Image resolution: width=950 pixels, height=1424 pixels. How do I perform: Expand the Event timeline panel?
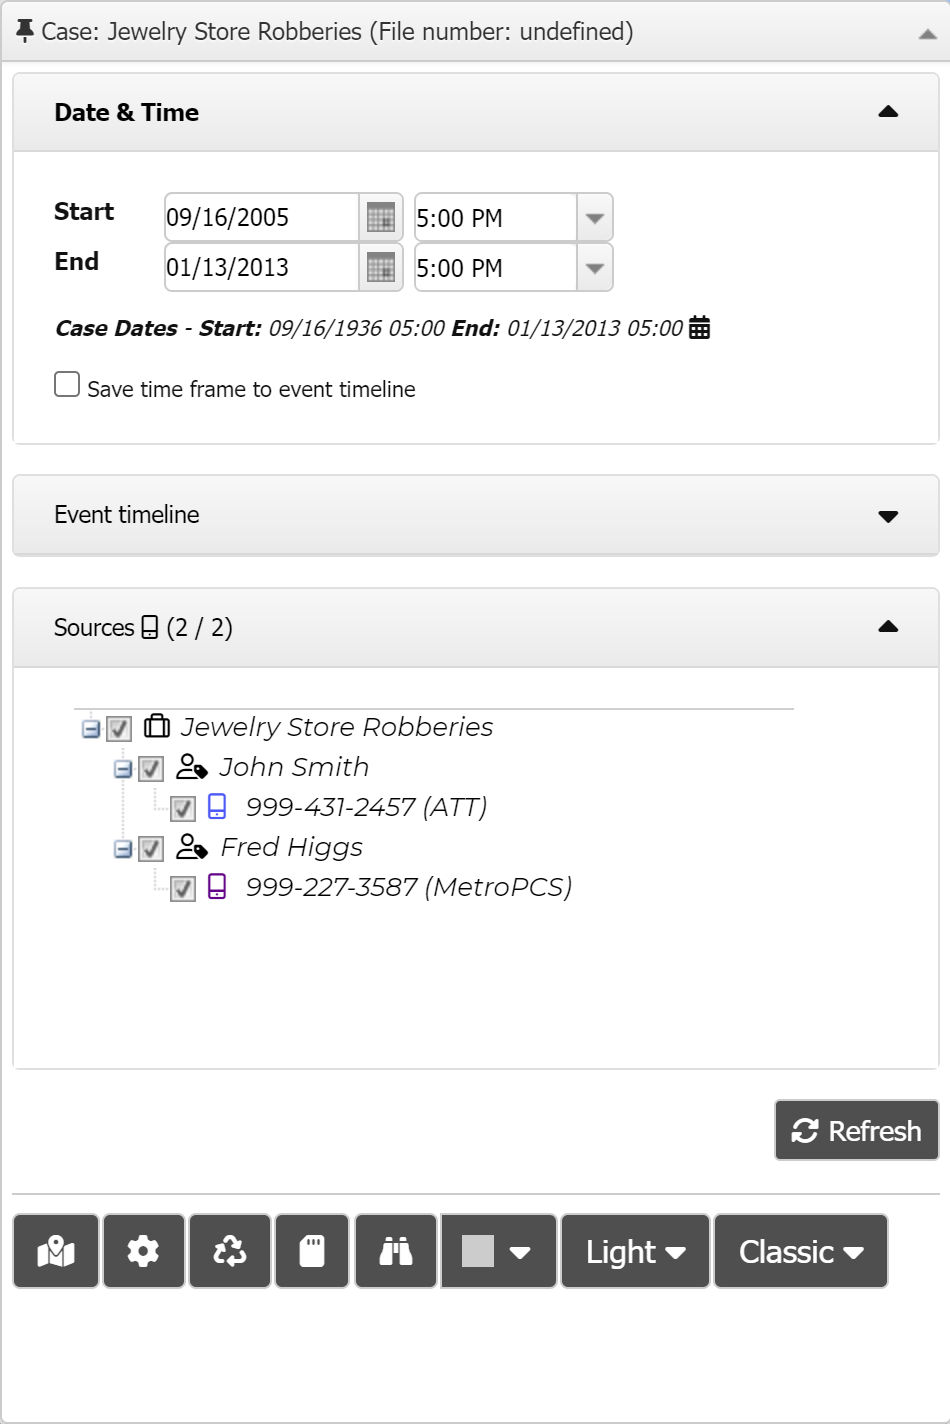pos(887,516)
